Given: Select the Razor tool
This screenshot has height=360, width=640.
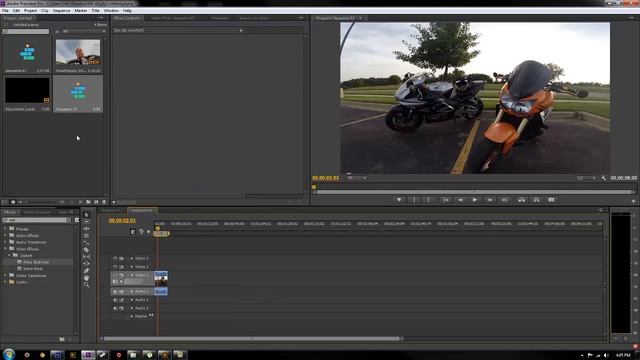Looking at the screenshot, I should pyautogui.click(x=87, y=250).
